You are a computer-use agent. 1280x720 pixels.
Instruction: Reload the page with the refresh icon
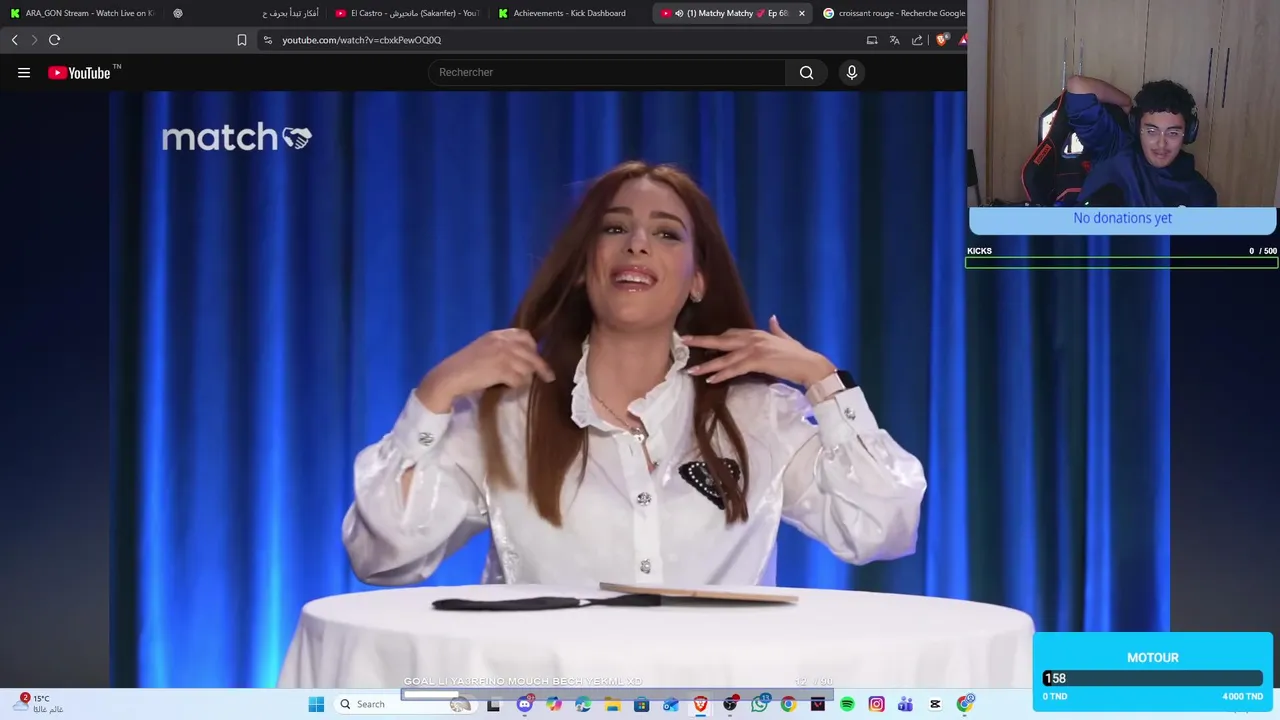55,40
